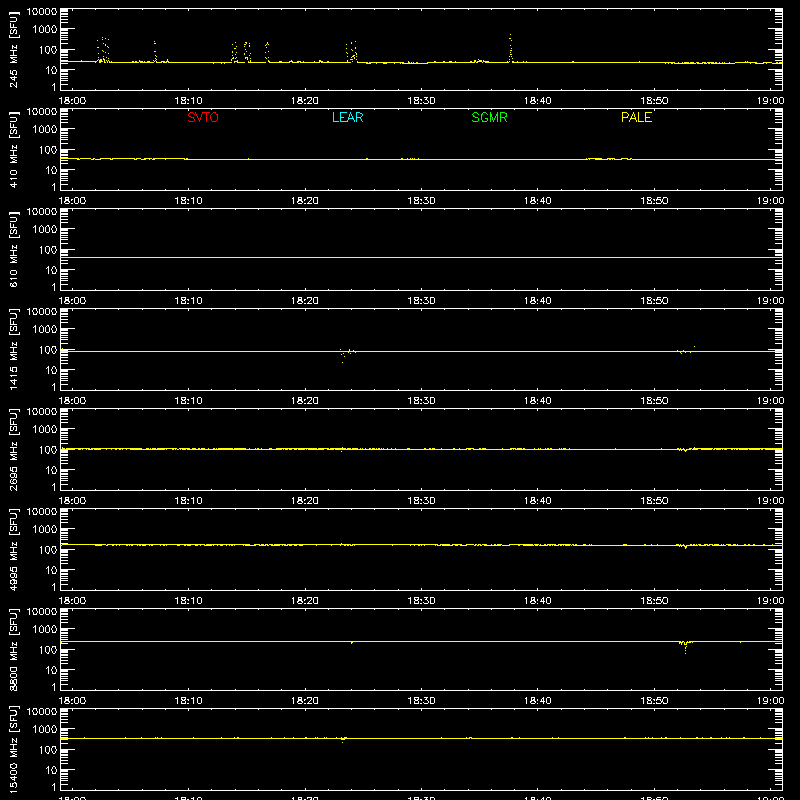This screenshot has width=800, height=800.
Task: Click the 1000 y-axis value on the 15400 MHz plot
Action: coord(45,730)
